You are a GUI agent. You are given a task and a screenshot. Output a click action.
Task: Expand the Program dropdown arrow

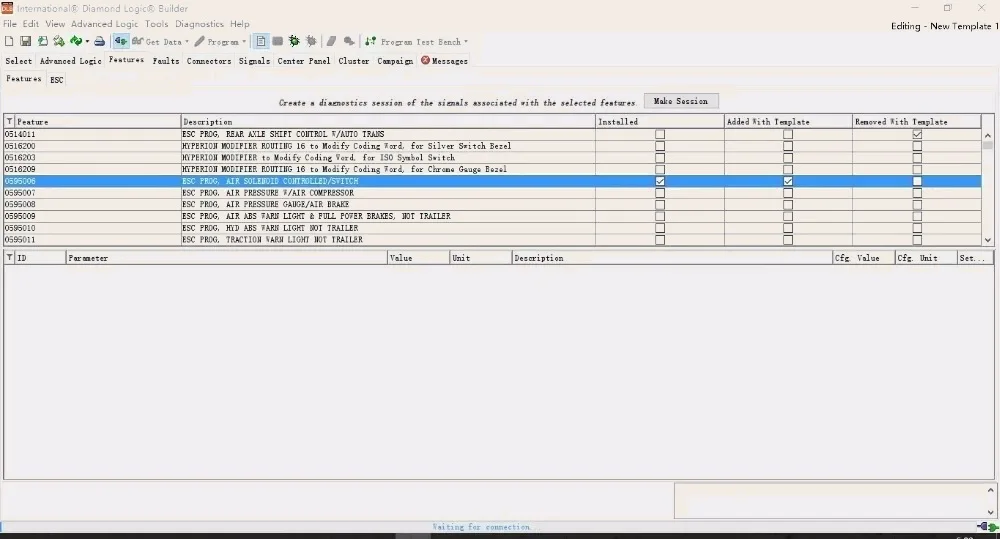click(x=244, y=42)
